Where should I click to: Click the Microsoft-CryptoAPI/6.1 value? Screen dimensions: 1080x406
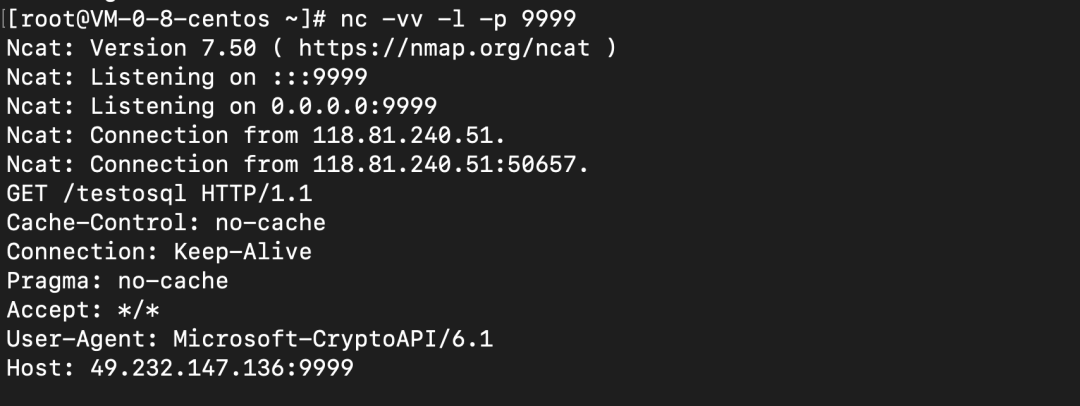pos(333,339)
